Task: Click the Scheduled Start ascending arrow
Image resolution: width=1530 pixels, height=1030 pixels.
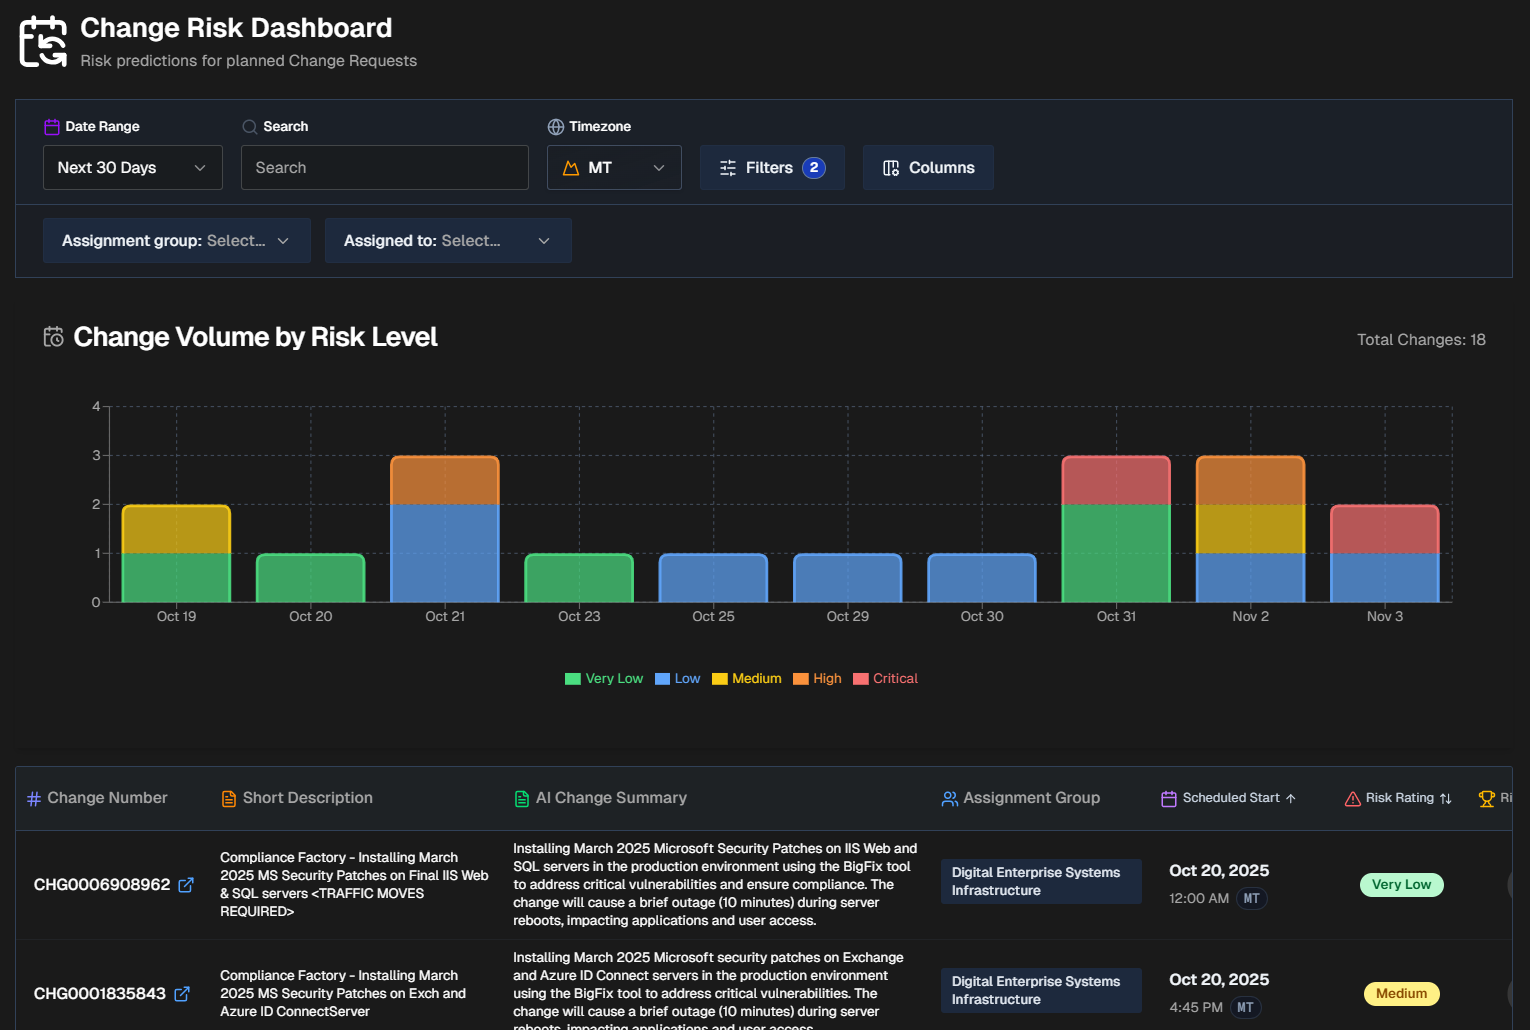Action: pyautogui.click(x=1291, y=798)
